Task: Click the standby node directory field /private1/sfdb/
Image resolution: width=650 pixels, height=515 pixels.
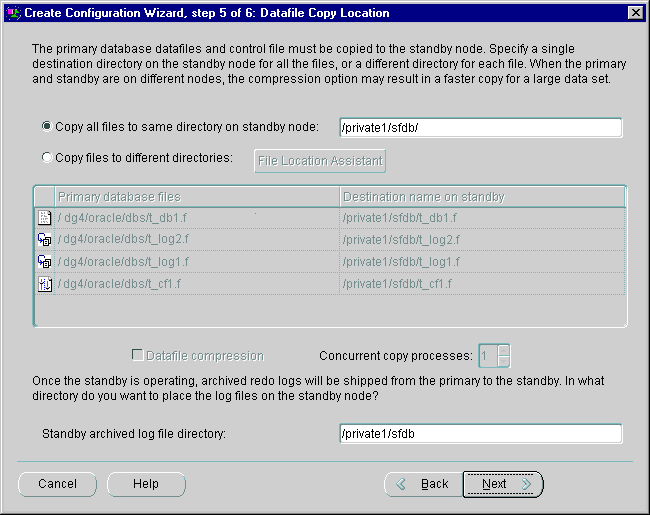Action: pos(481,128)
